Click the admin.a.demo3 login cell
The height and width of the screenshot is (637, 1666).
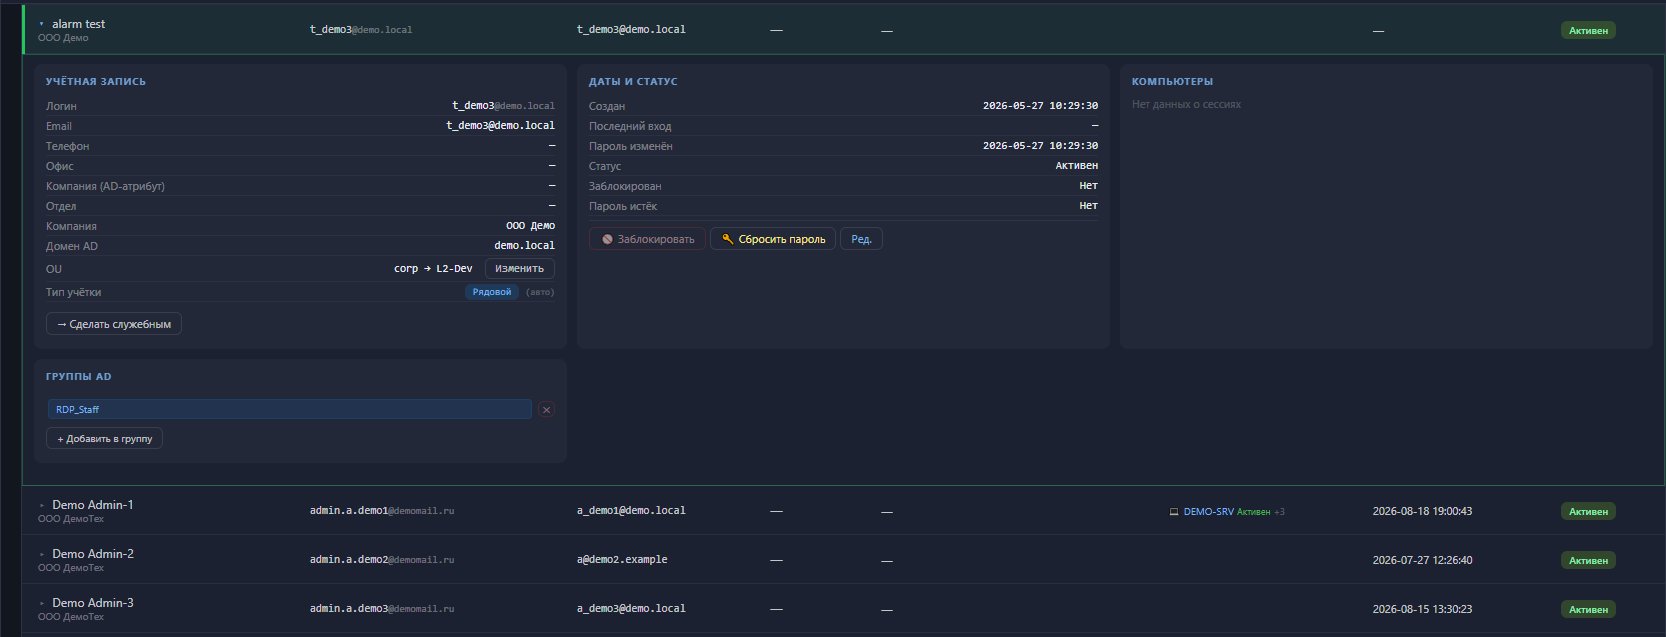(x=382, y=609)
